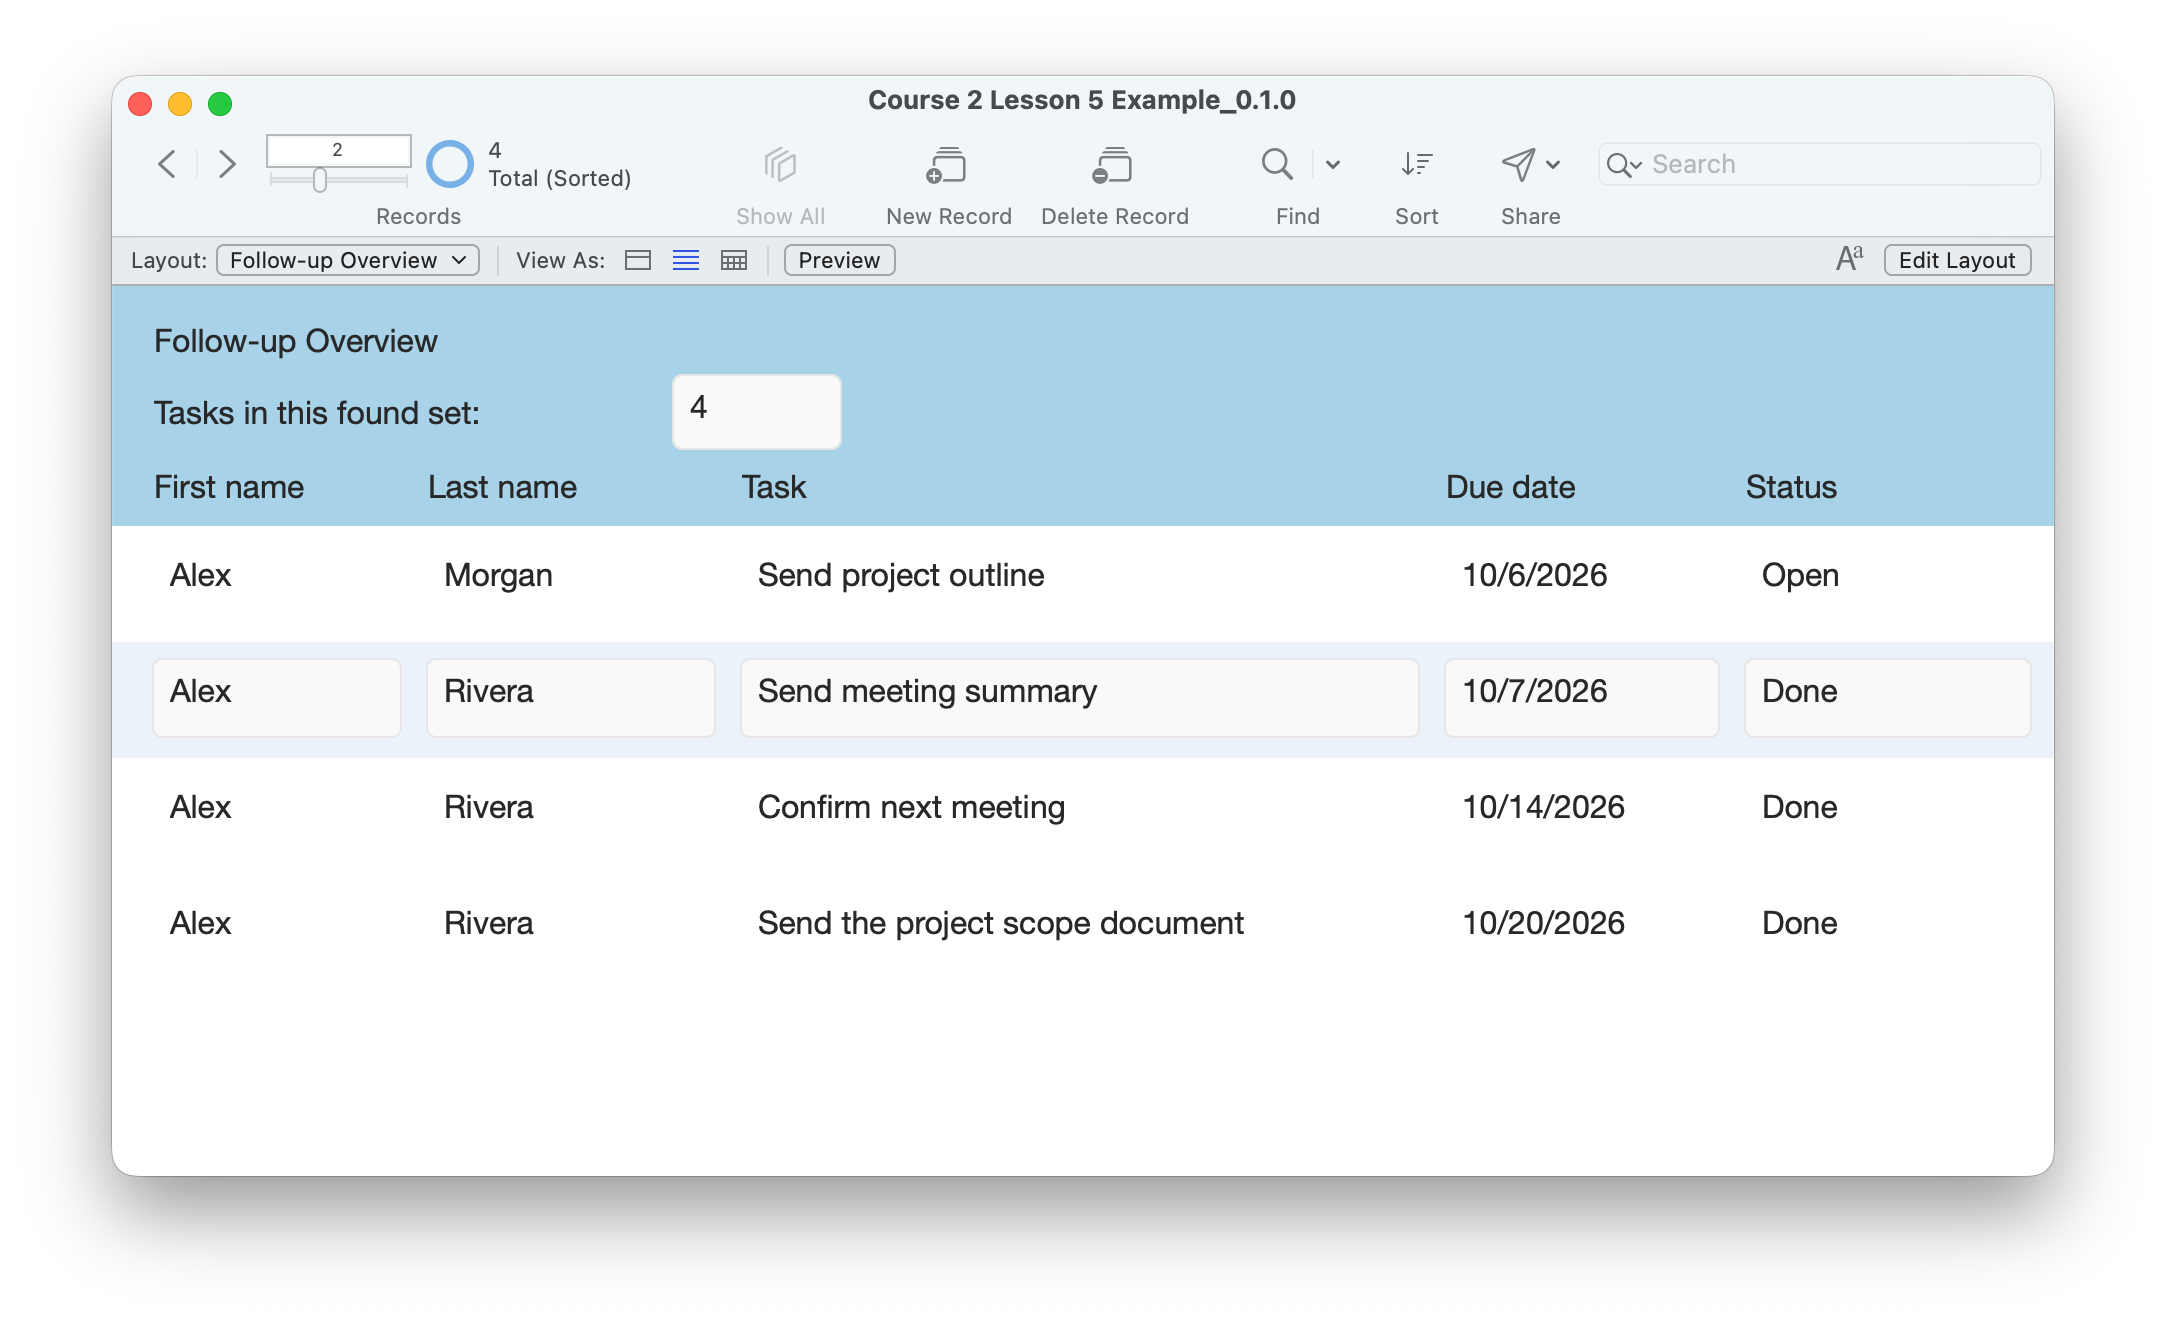
Task: Click the Edit Layout button
Action: (x=1957, y=260)
